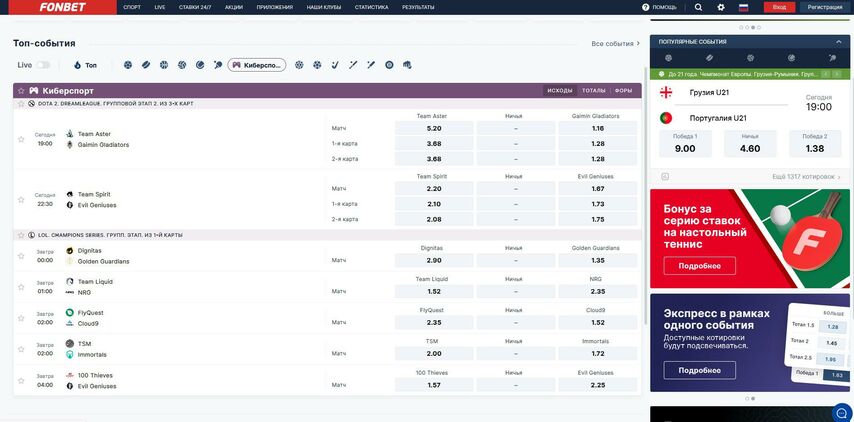Open the chat support bubble icon
The width and height of the screenshot is (854, 422).
[x=843, y=412]
